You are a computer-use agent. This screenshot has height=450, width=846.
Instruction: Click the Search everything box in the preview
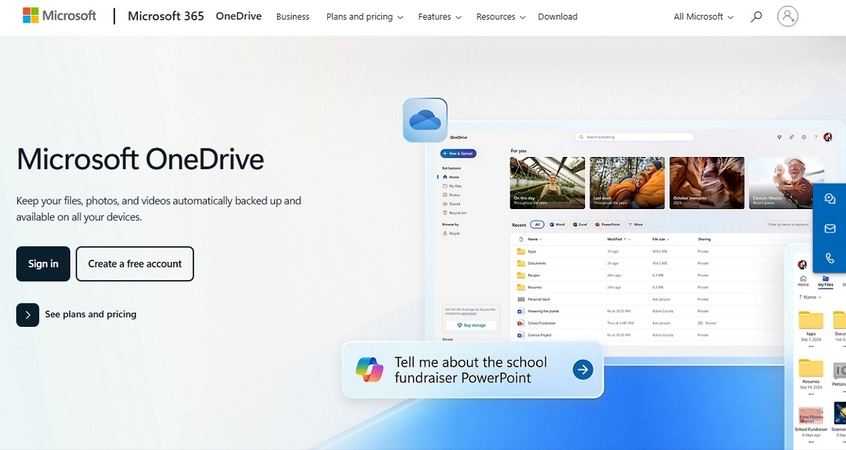click(x=634, y=137)
